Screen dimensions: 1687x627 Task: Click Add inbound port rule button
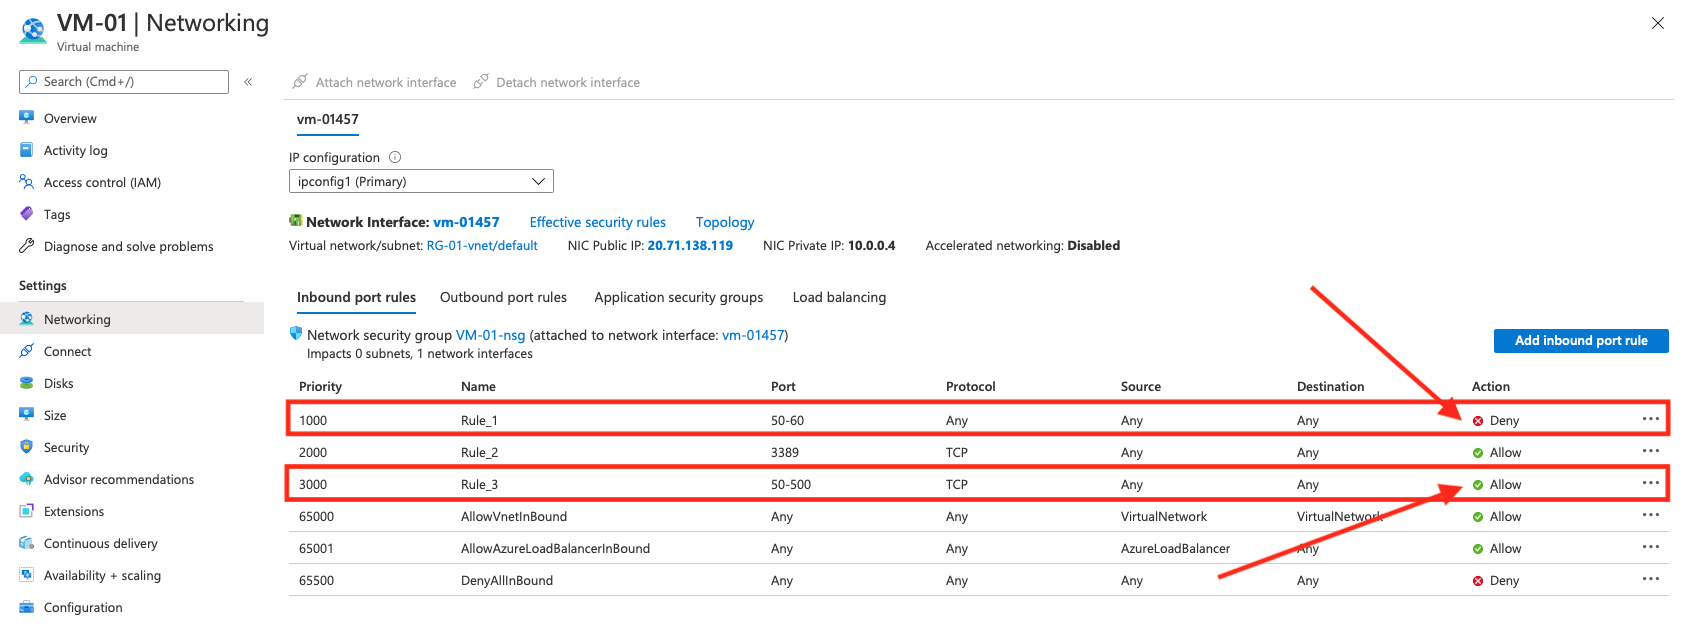click(1580, 341)
